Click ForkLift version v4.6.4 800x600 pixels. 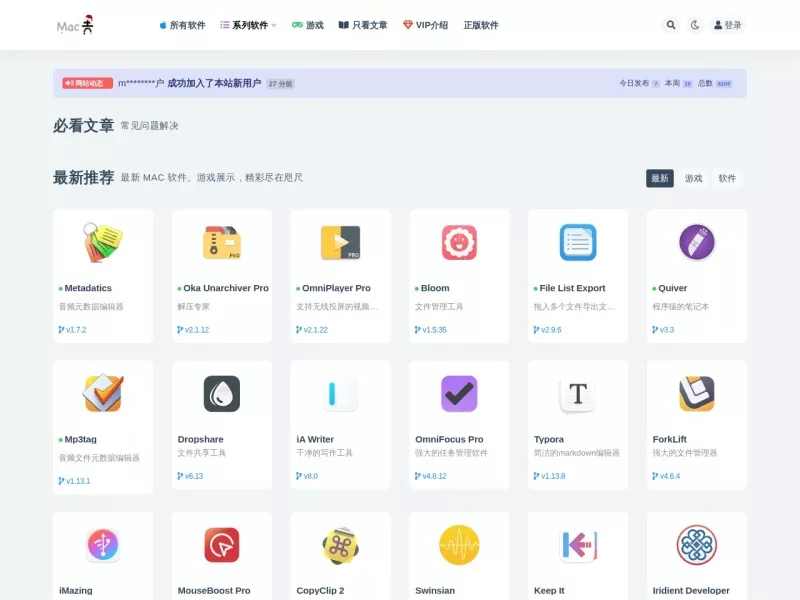[666, 476]
